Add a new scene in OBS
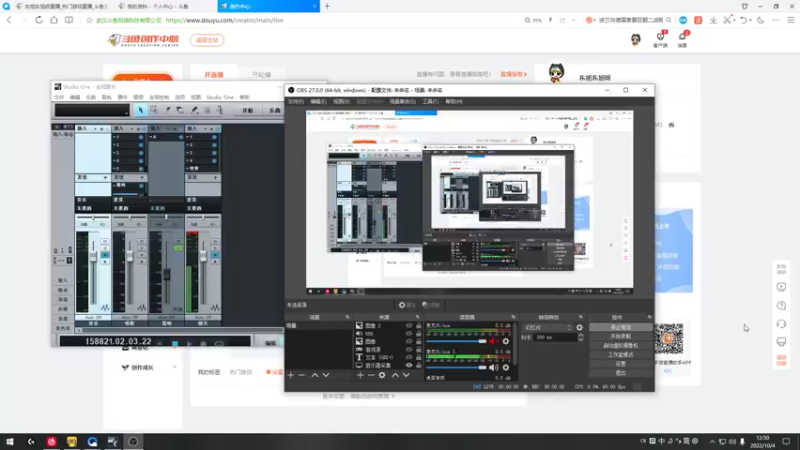This screenshot has height=450, width=800. pos(291,375)
